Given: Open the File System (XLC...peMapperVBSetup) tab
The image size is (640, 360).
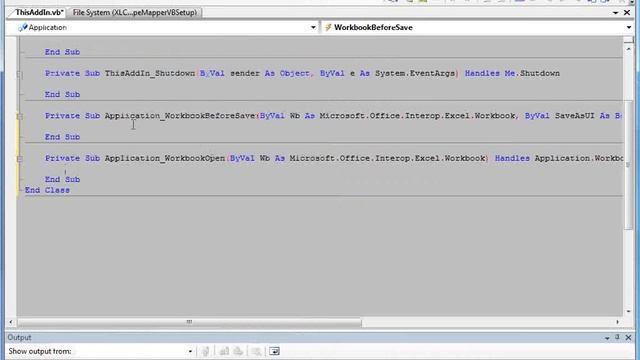Looking at the screenshot, I should click(x=135, y=13).
